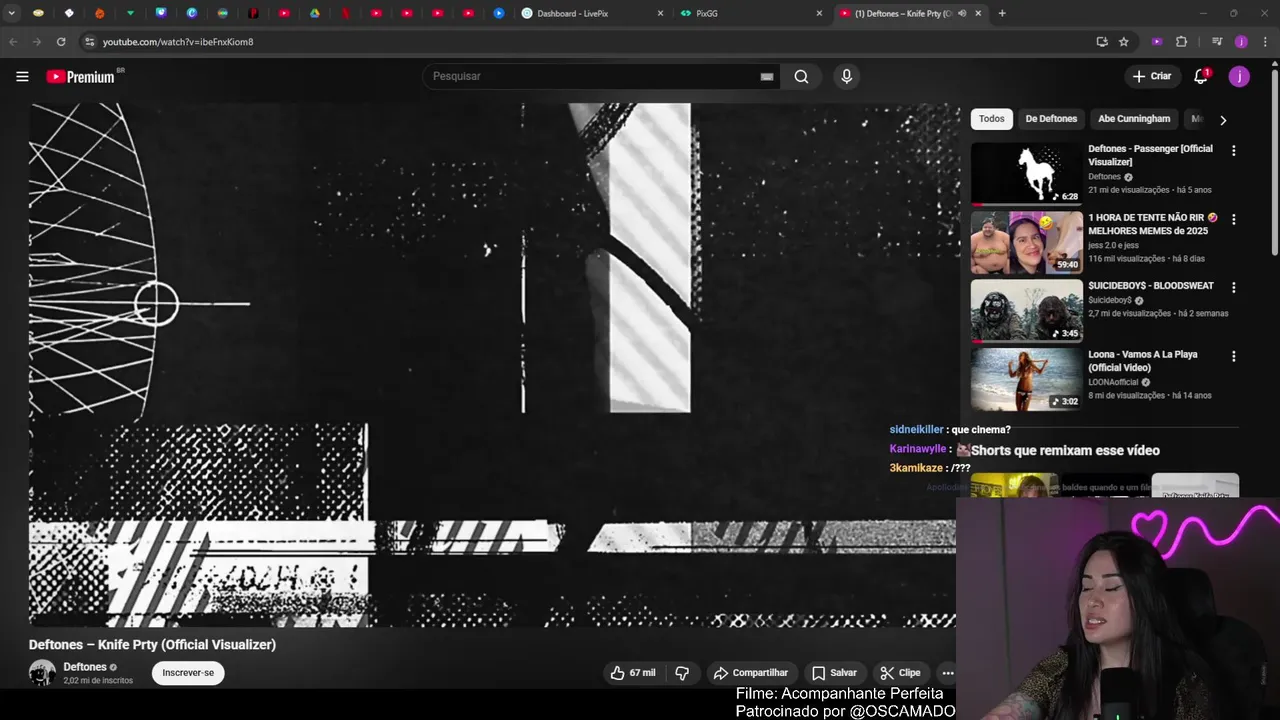View site information icon in address bar

click(x=89, y=42)
